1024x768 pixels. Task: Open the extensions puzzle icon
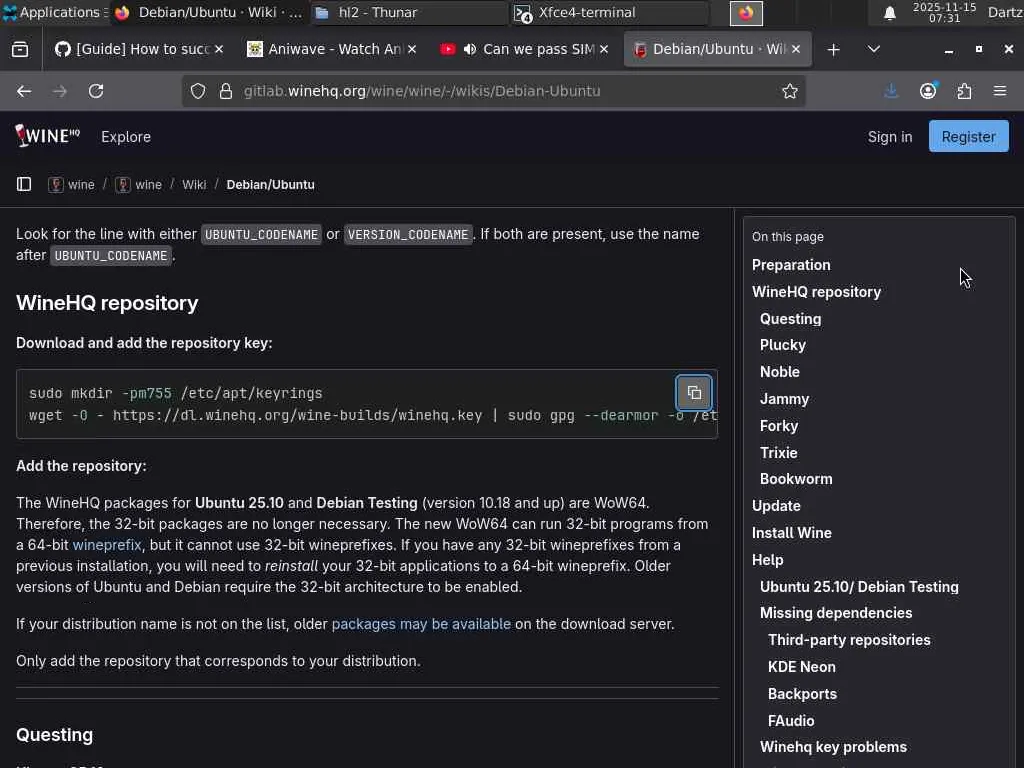(x=964, y=91)
